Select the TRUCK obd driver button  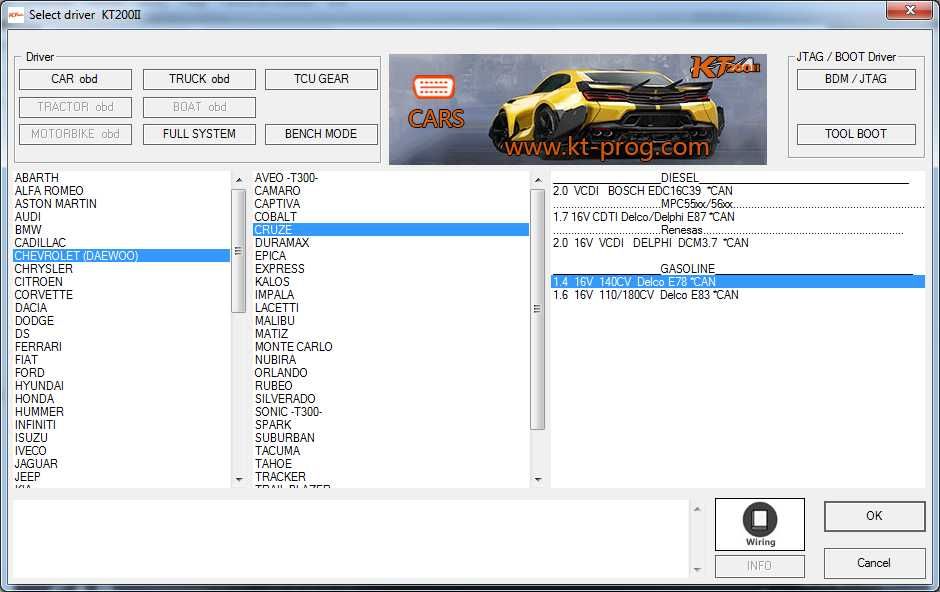[x=199, y=79]
